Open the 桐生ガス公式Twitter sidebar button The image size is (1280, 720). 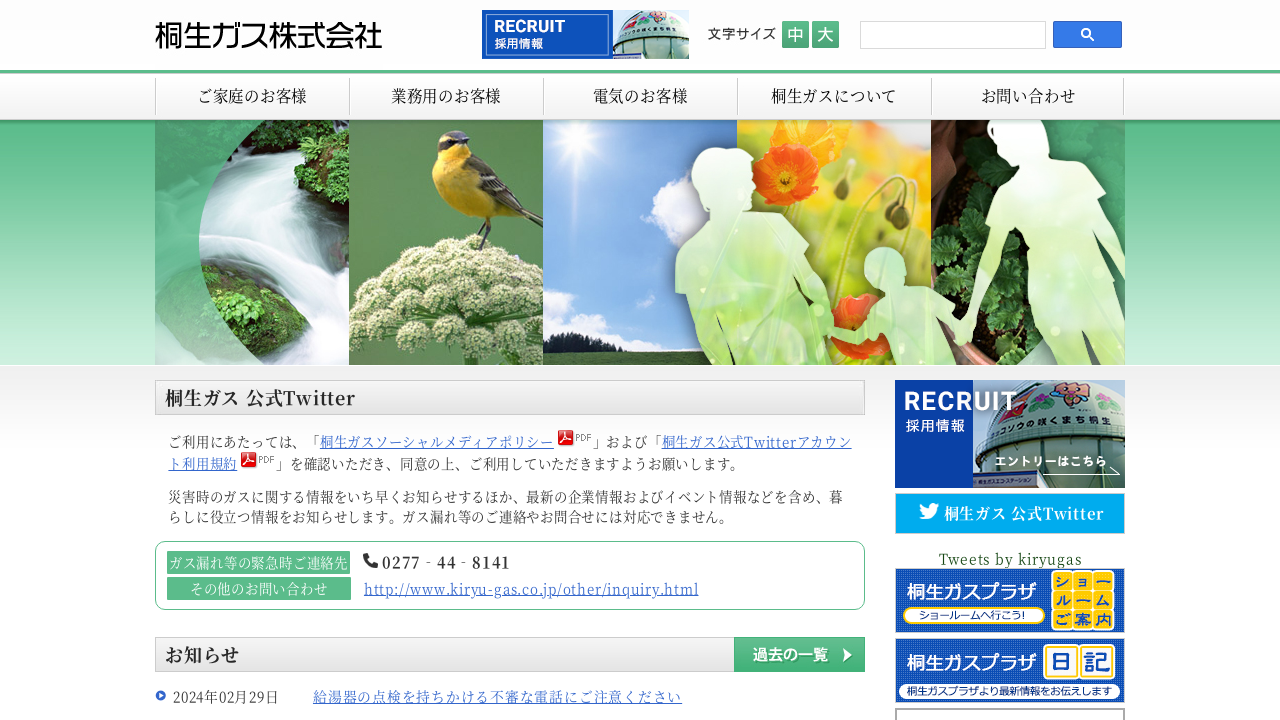point(1009,513)
